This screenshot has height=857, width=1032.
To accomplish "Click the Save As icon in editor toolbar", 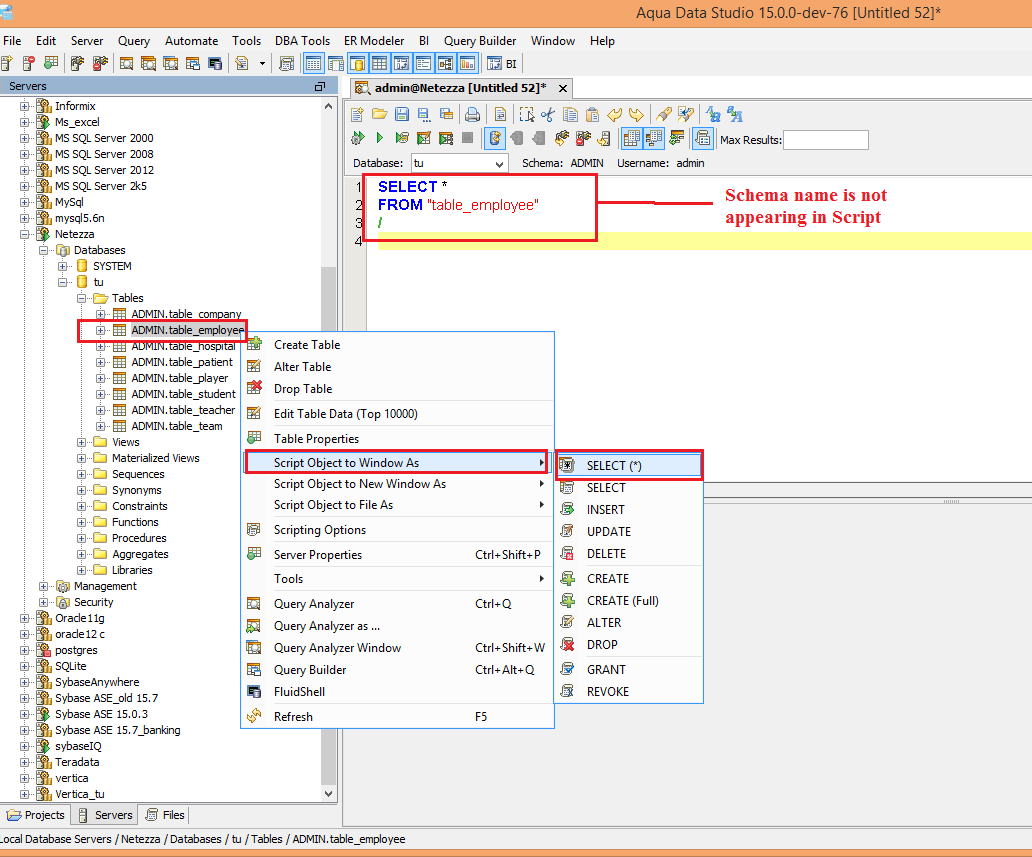I will [425, 115].
